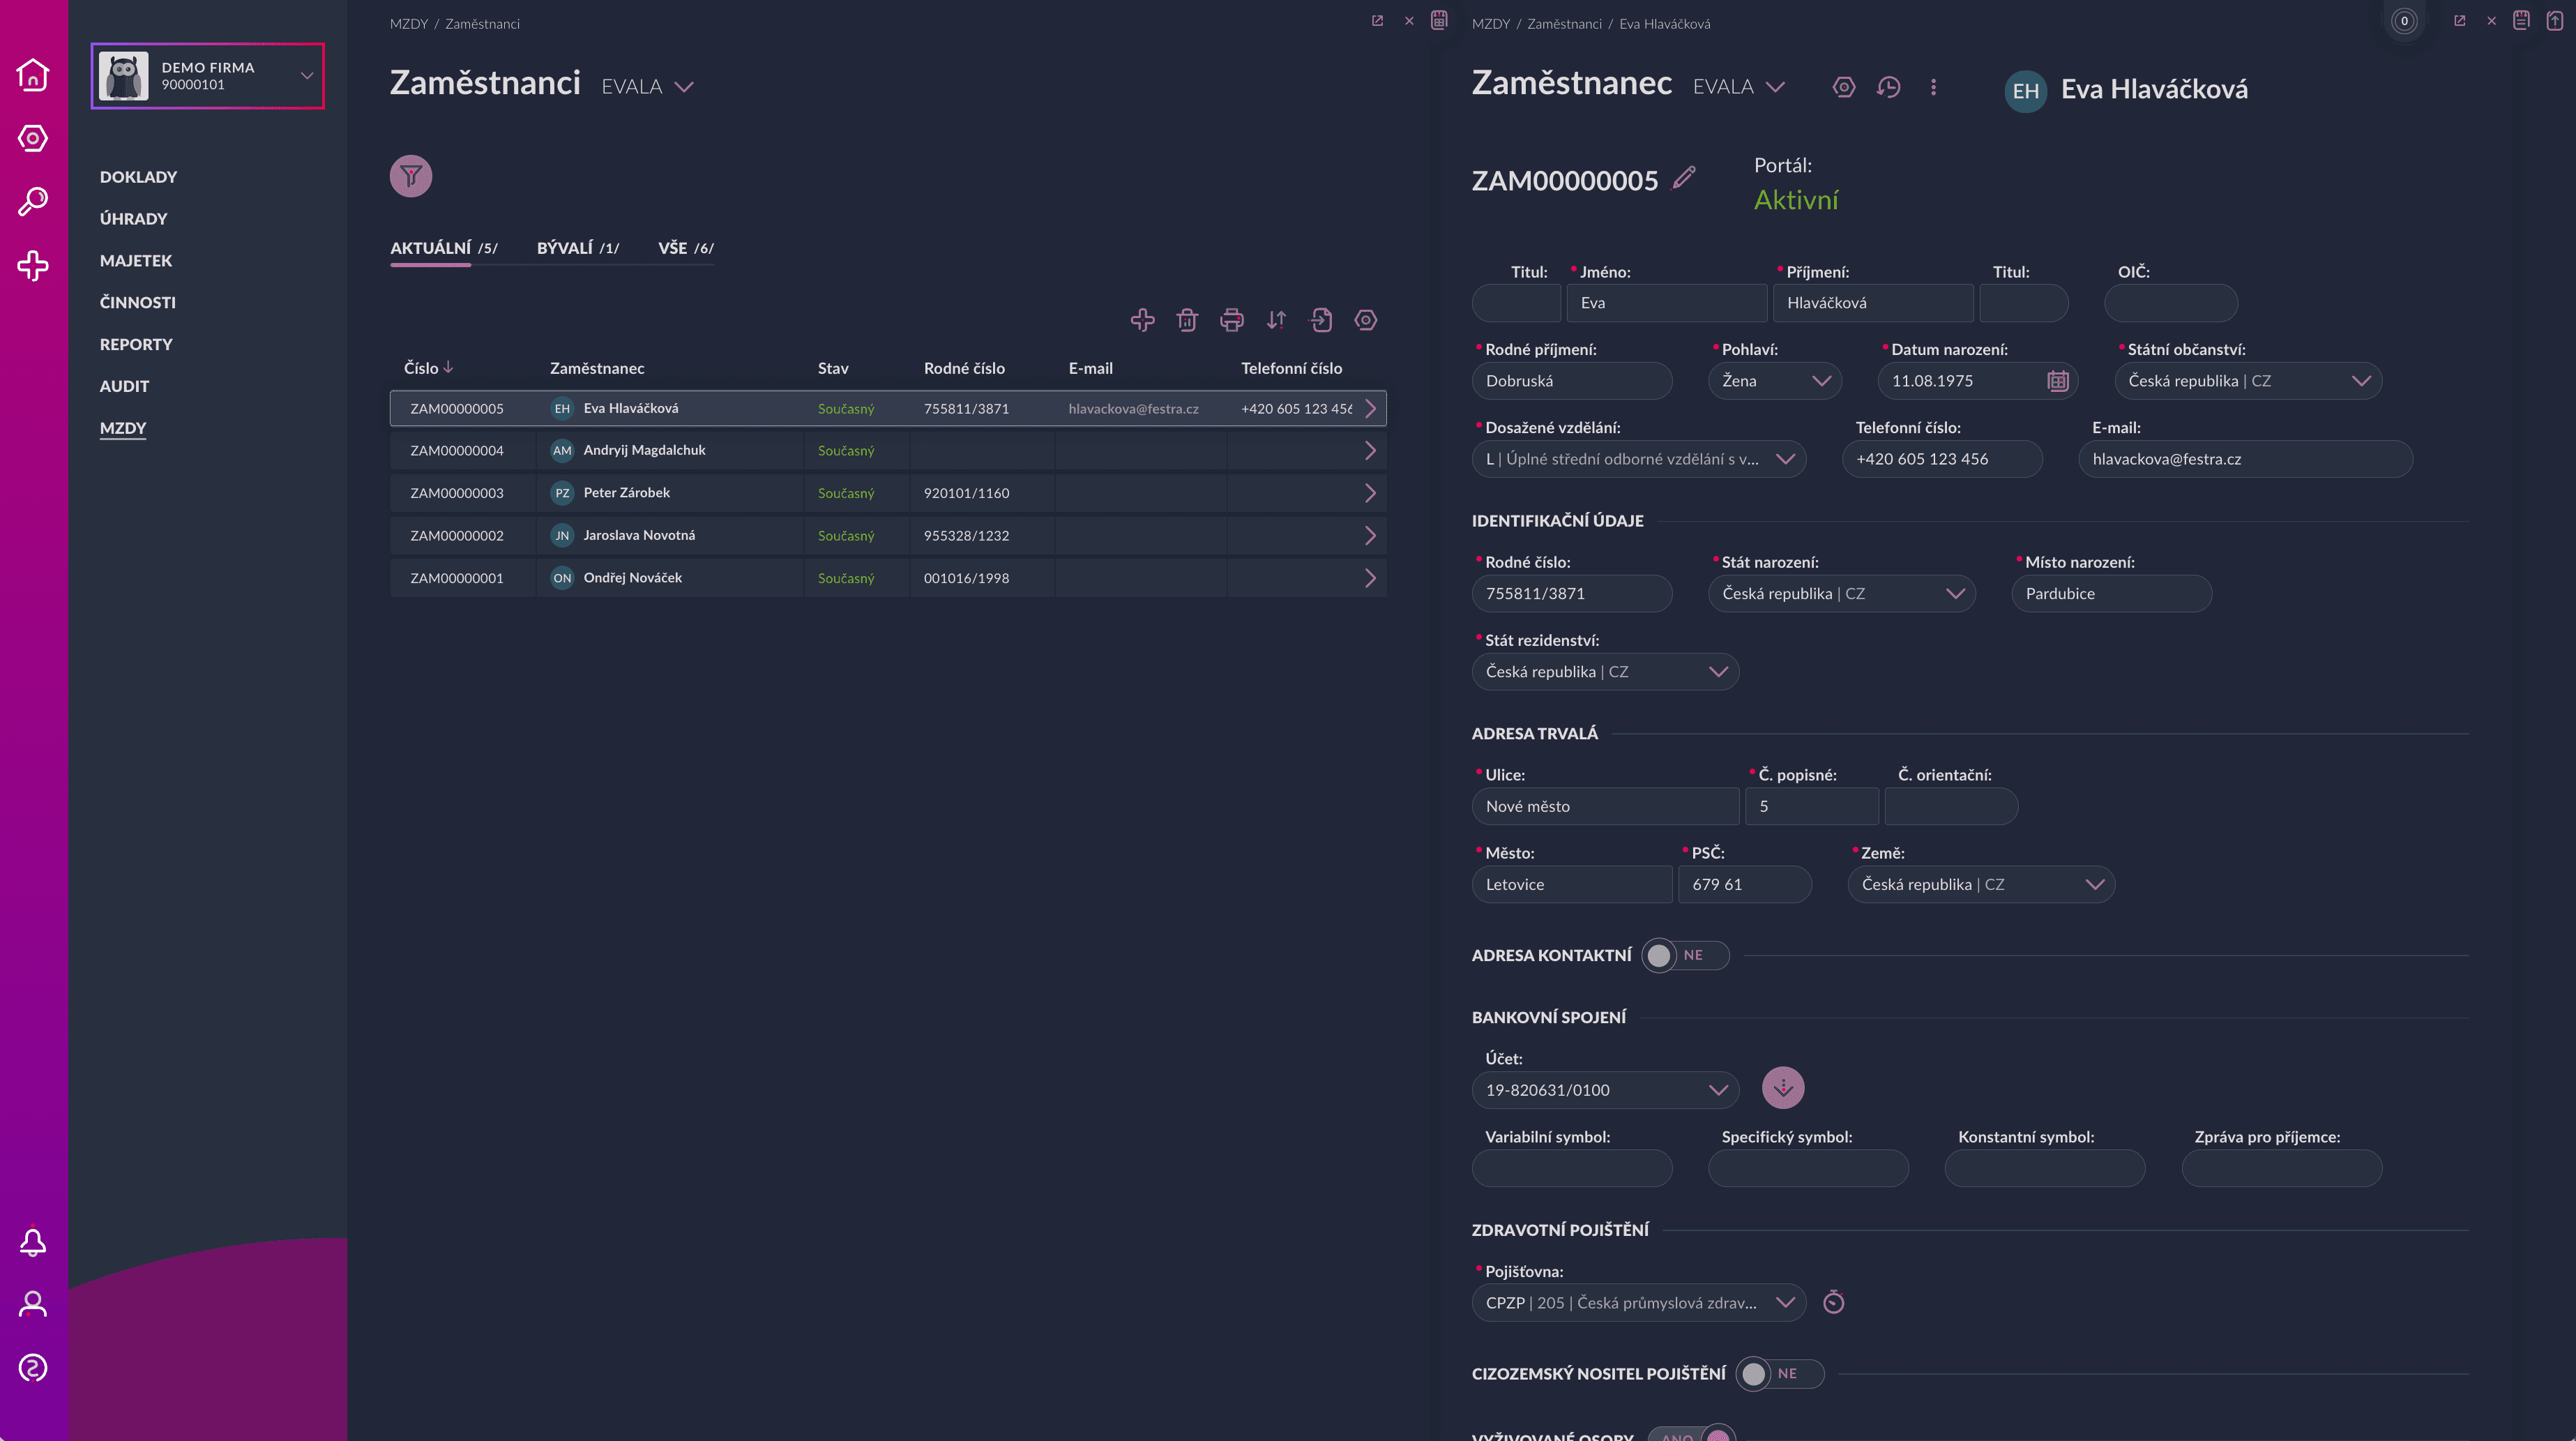Open the DEMO FIRMA company selector
Image resolution: width=2576 pixels, height=1441 pixels.
(x=208, y=76)
